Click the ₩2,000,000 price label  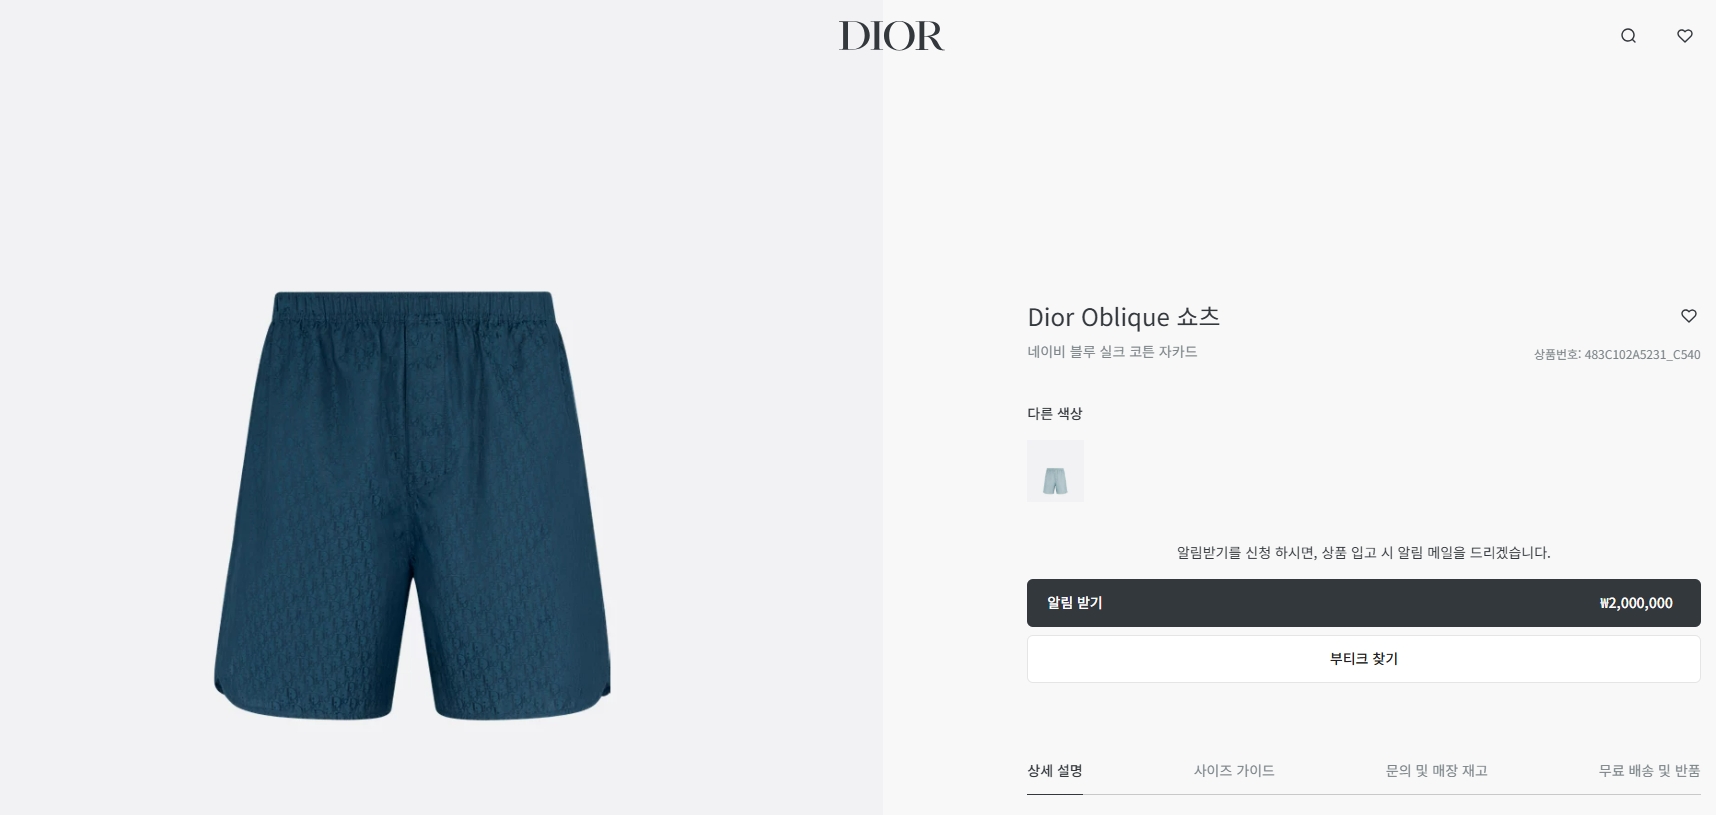pos(1636,603)
